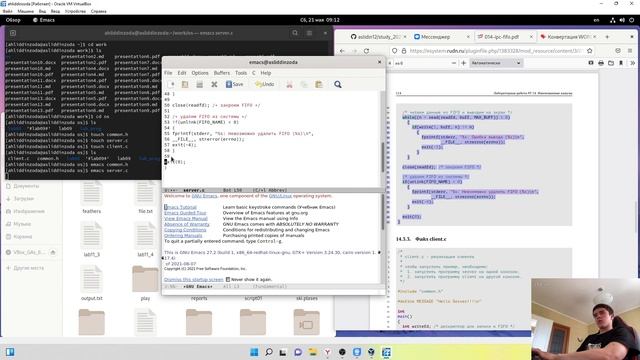Click the PDF viewer zoom in plus button
This screenshot has width=640, height=360.
pyautogui.click(x=463, y=63)
